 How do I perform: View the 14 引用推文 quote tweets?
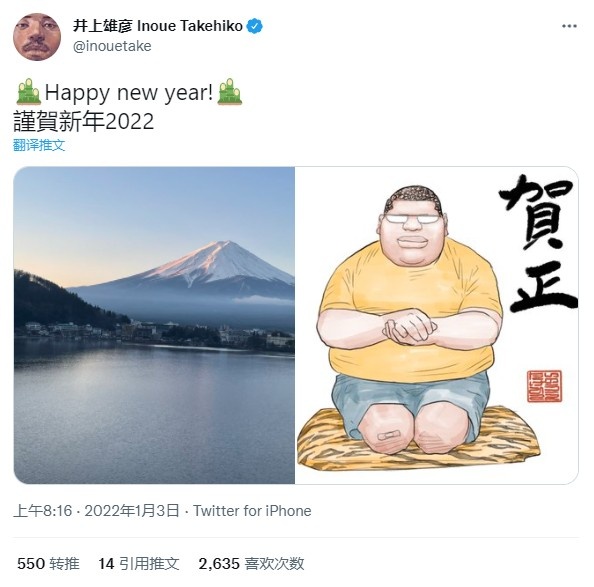pyautogui.click(x=138, y=564)
